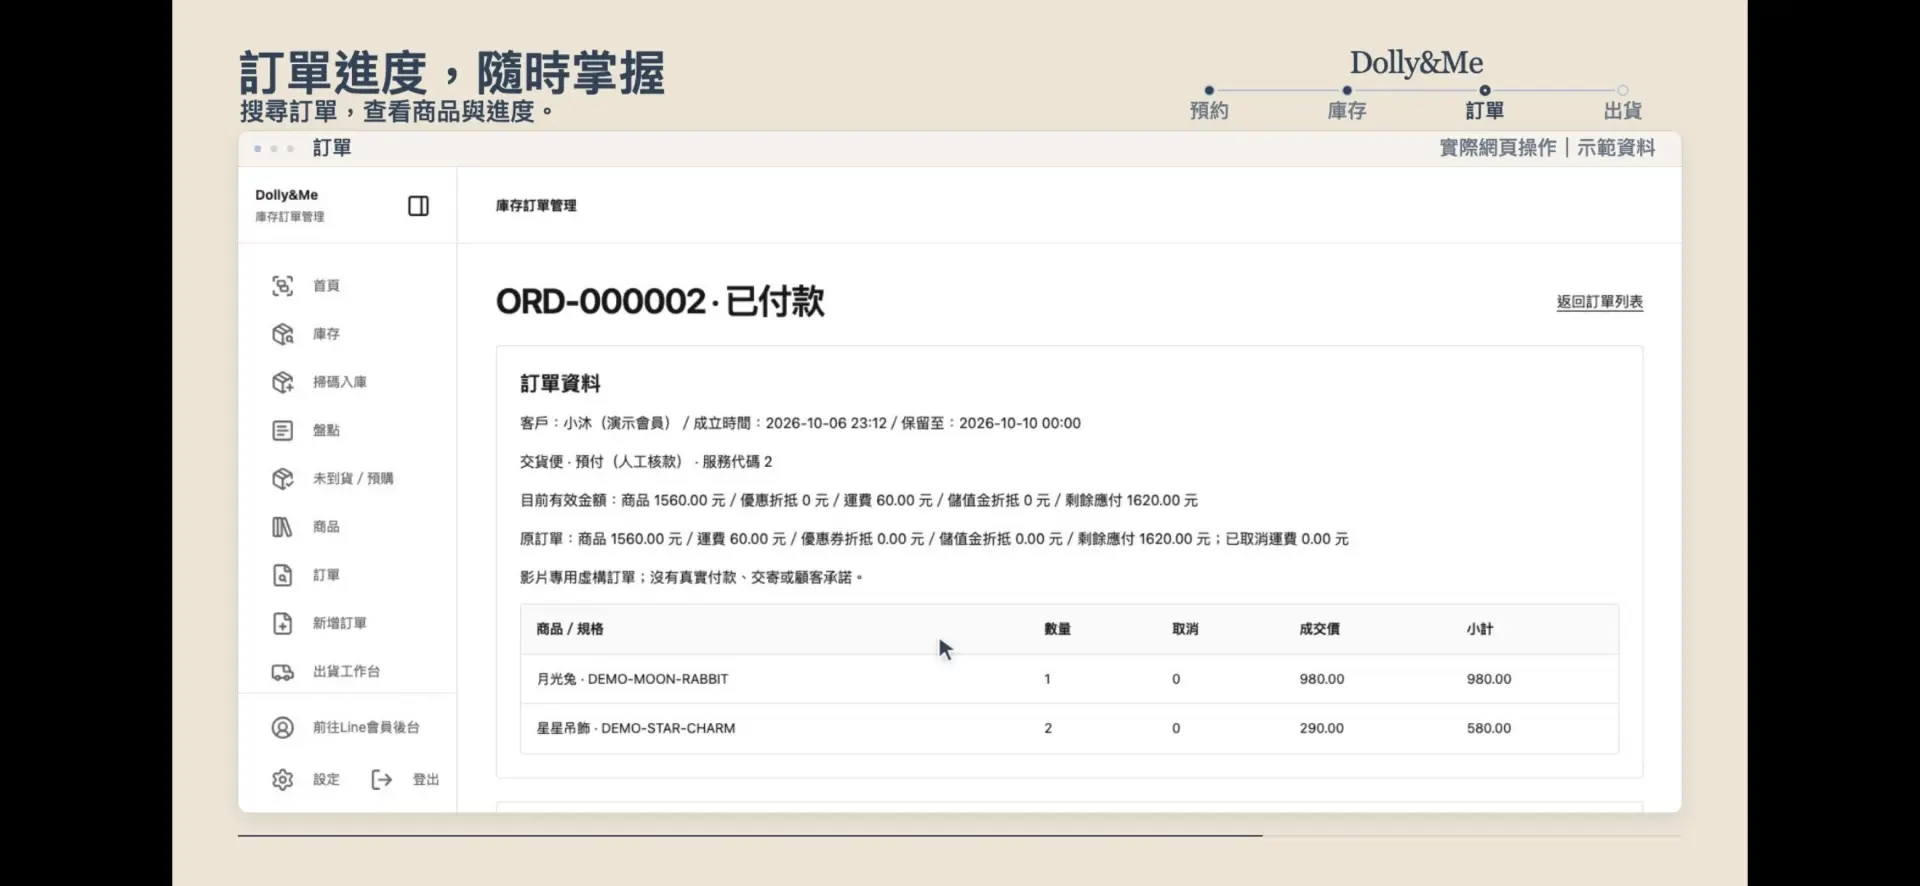
Task: Click the 星星吊飾 · DEMO-STAR-CHARM product cell
Action: click(636, 728)
